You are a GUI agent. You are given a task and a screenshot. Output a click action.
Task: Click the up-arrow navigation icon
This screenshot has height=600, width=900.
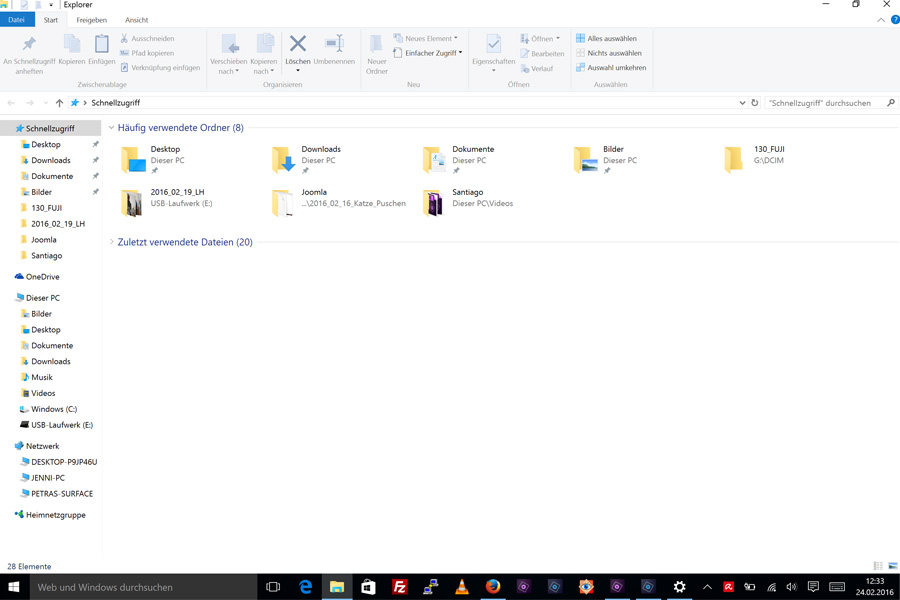pyautogui.click(x=59, y=103)
